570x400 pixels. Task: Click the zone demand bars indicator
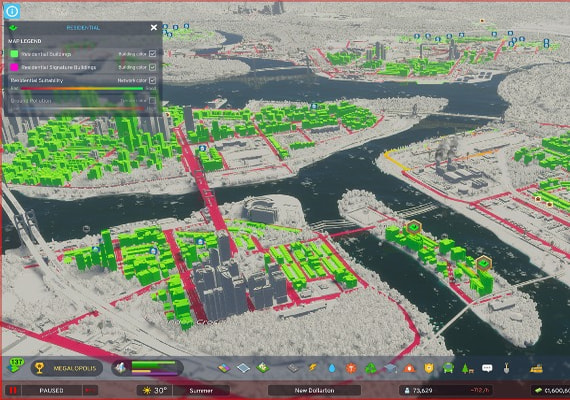click(148, 368)
